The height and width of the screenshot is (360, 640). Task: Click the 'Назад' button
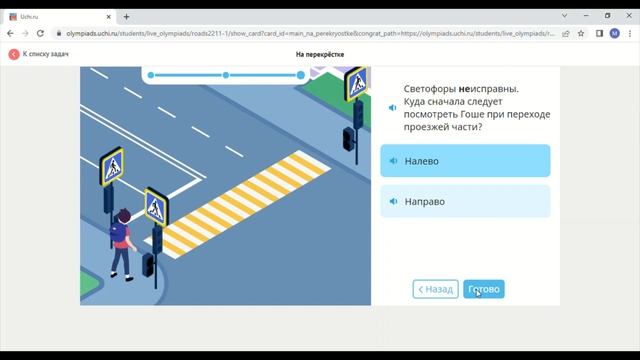click(436, 289)
